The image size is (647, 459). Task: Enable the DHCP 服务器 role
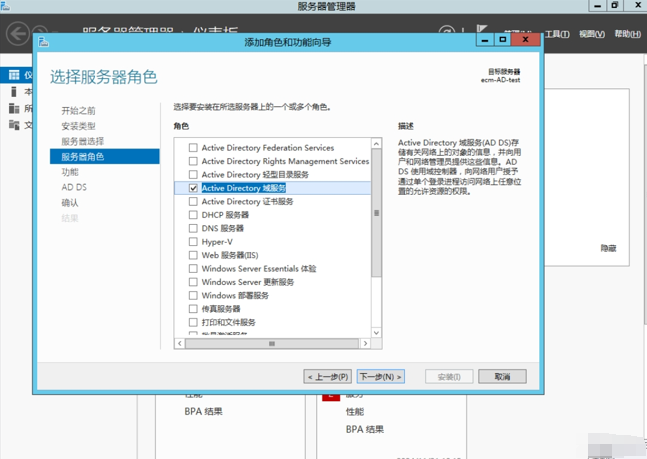click(193, 215)
